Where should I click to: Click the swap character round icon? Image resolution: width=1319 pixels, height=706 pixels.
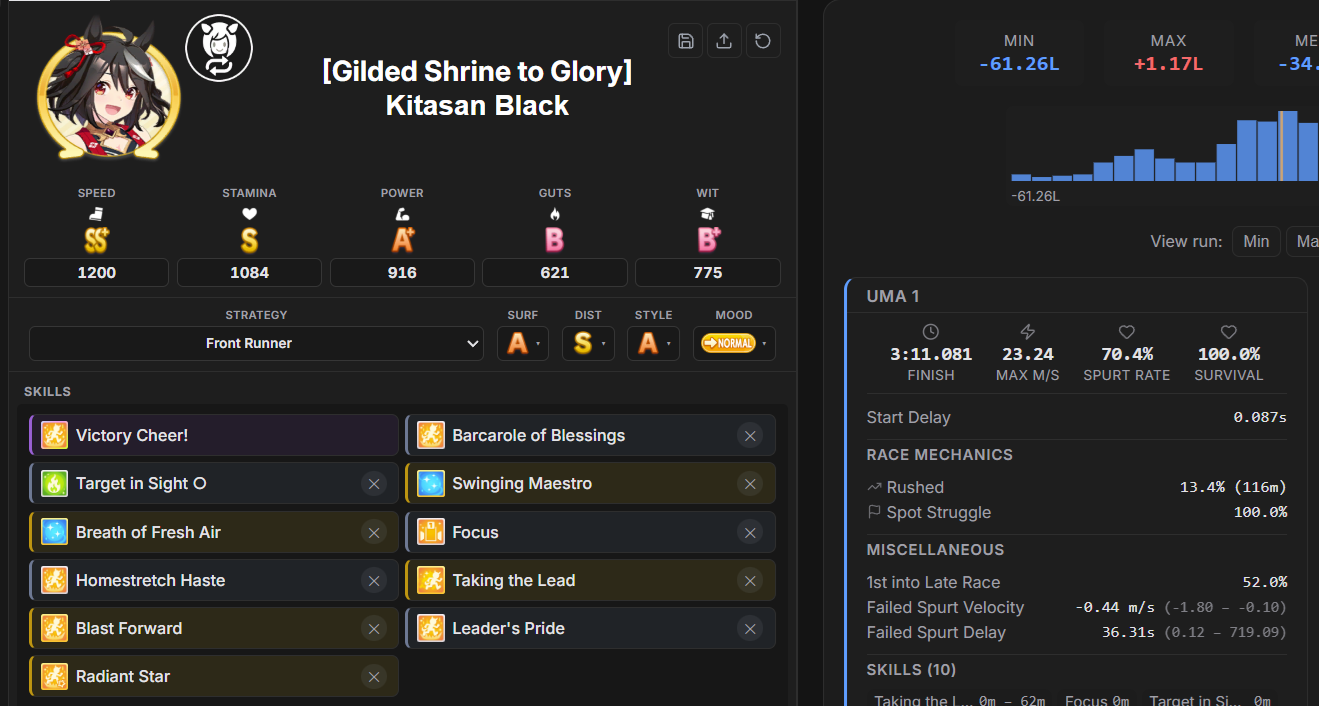tap(219, 48)
